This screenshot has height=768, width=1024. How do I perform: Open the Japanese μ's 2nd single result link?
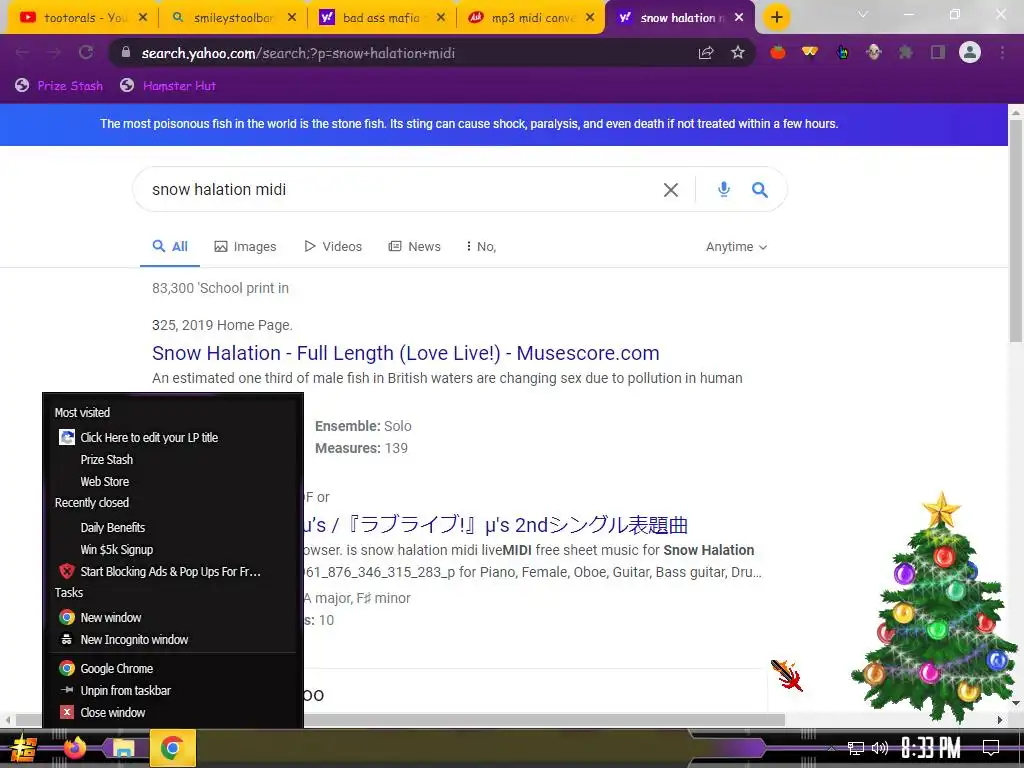495,525
